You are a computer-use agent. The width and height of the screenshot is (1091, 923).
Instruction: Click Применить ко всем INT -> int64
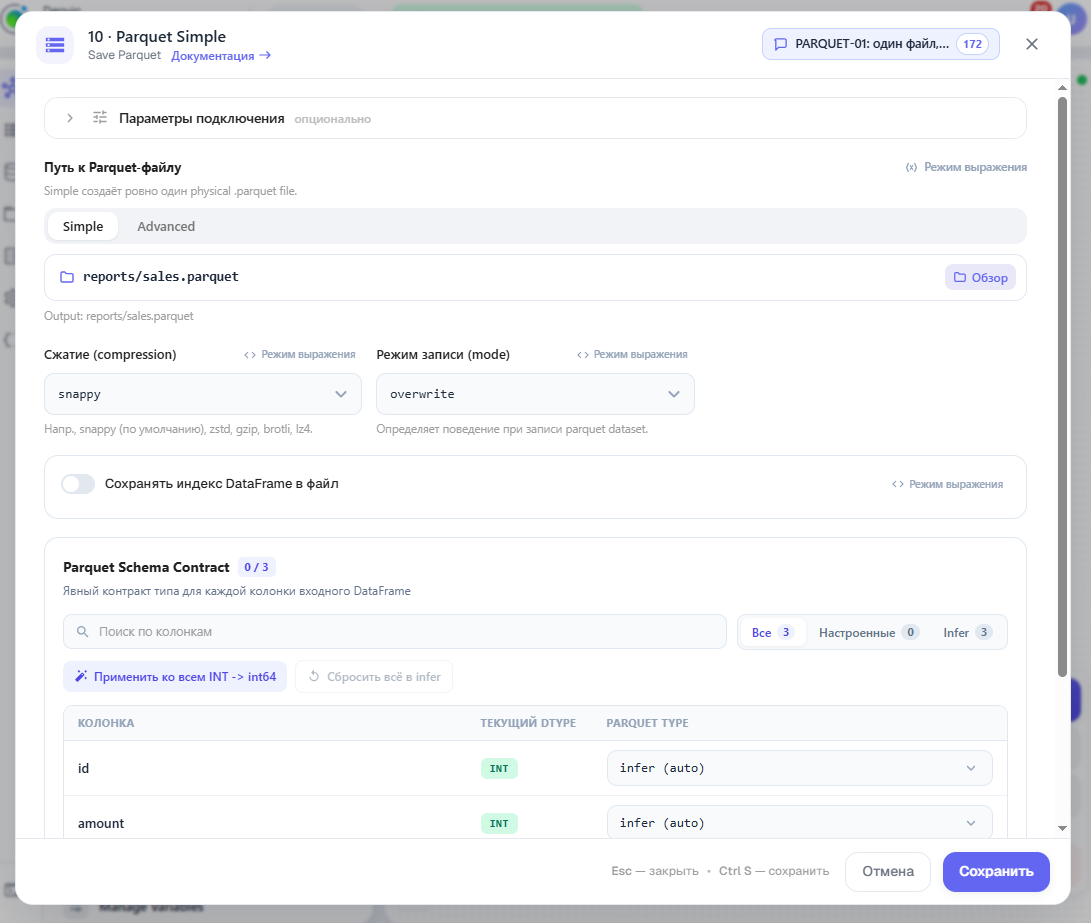coord(175,677)
